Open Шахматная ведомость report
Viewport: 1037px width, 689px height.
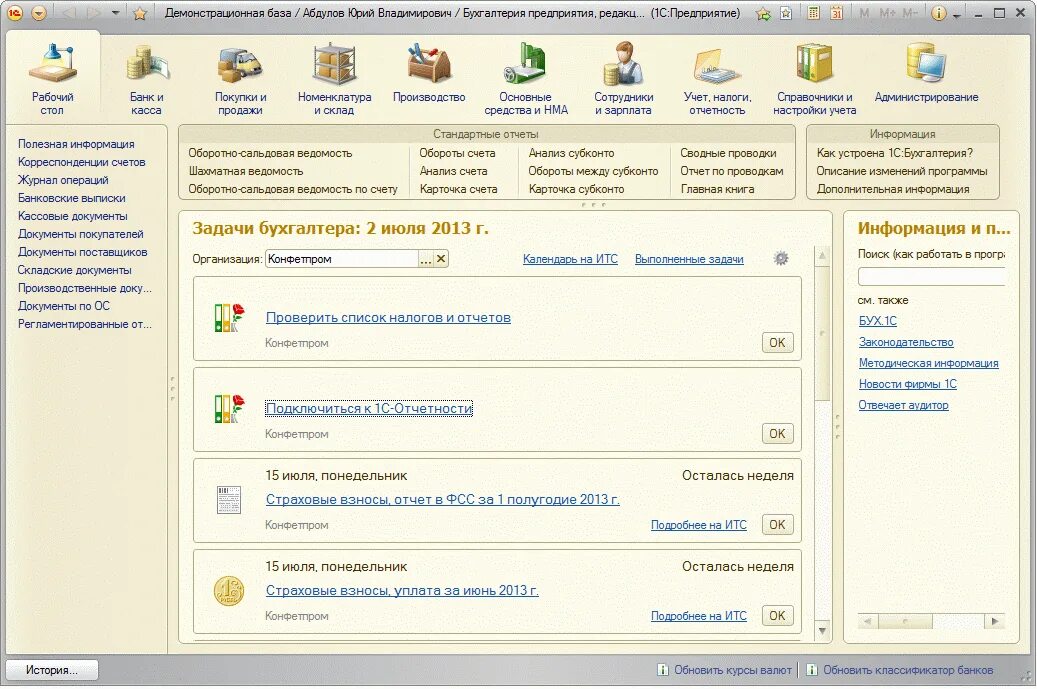click(x=245, y=171)
